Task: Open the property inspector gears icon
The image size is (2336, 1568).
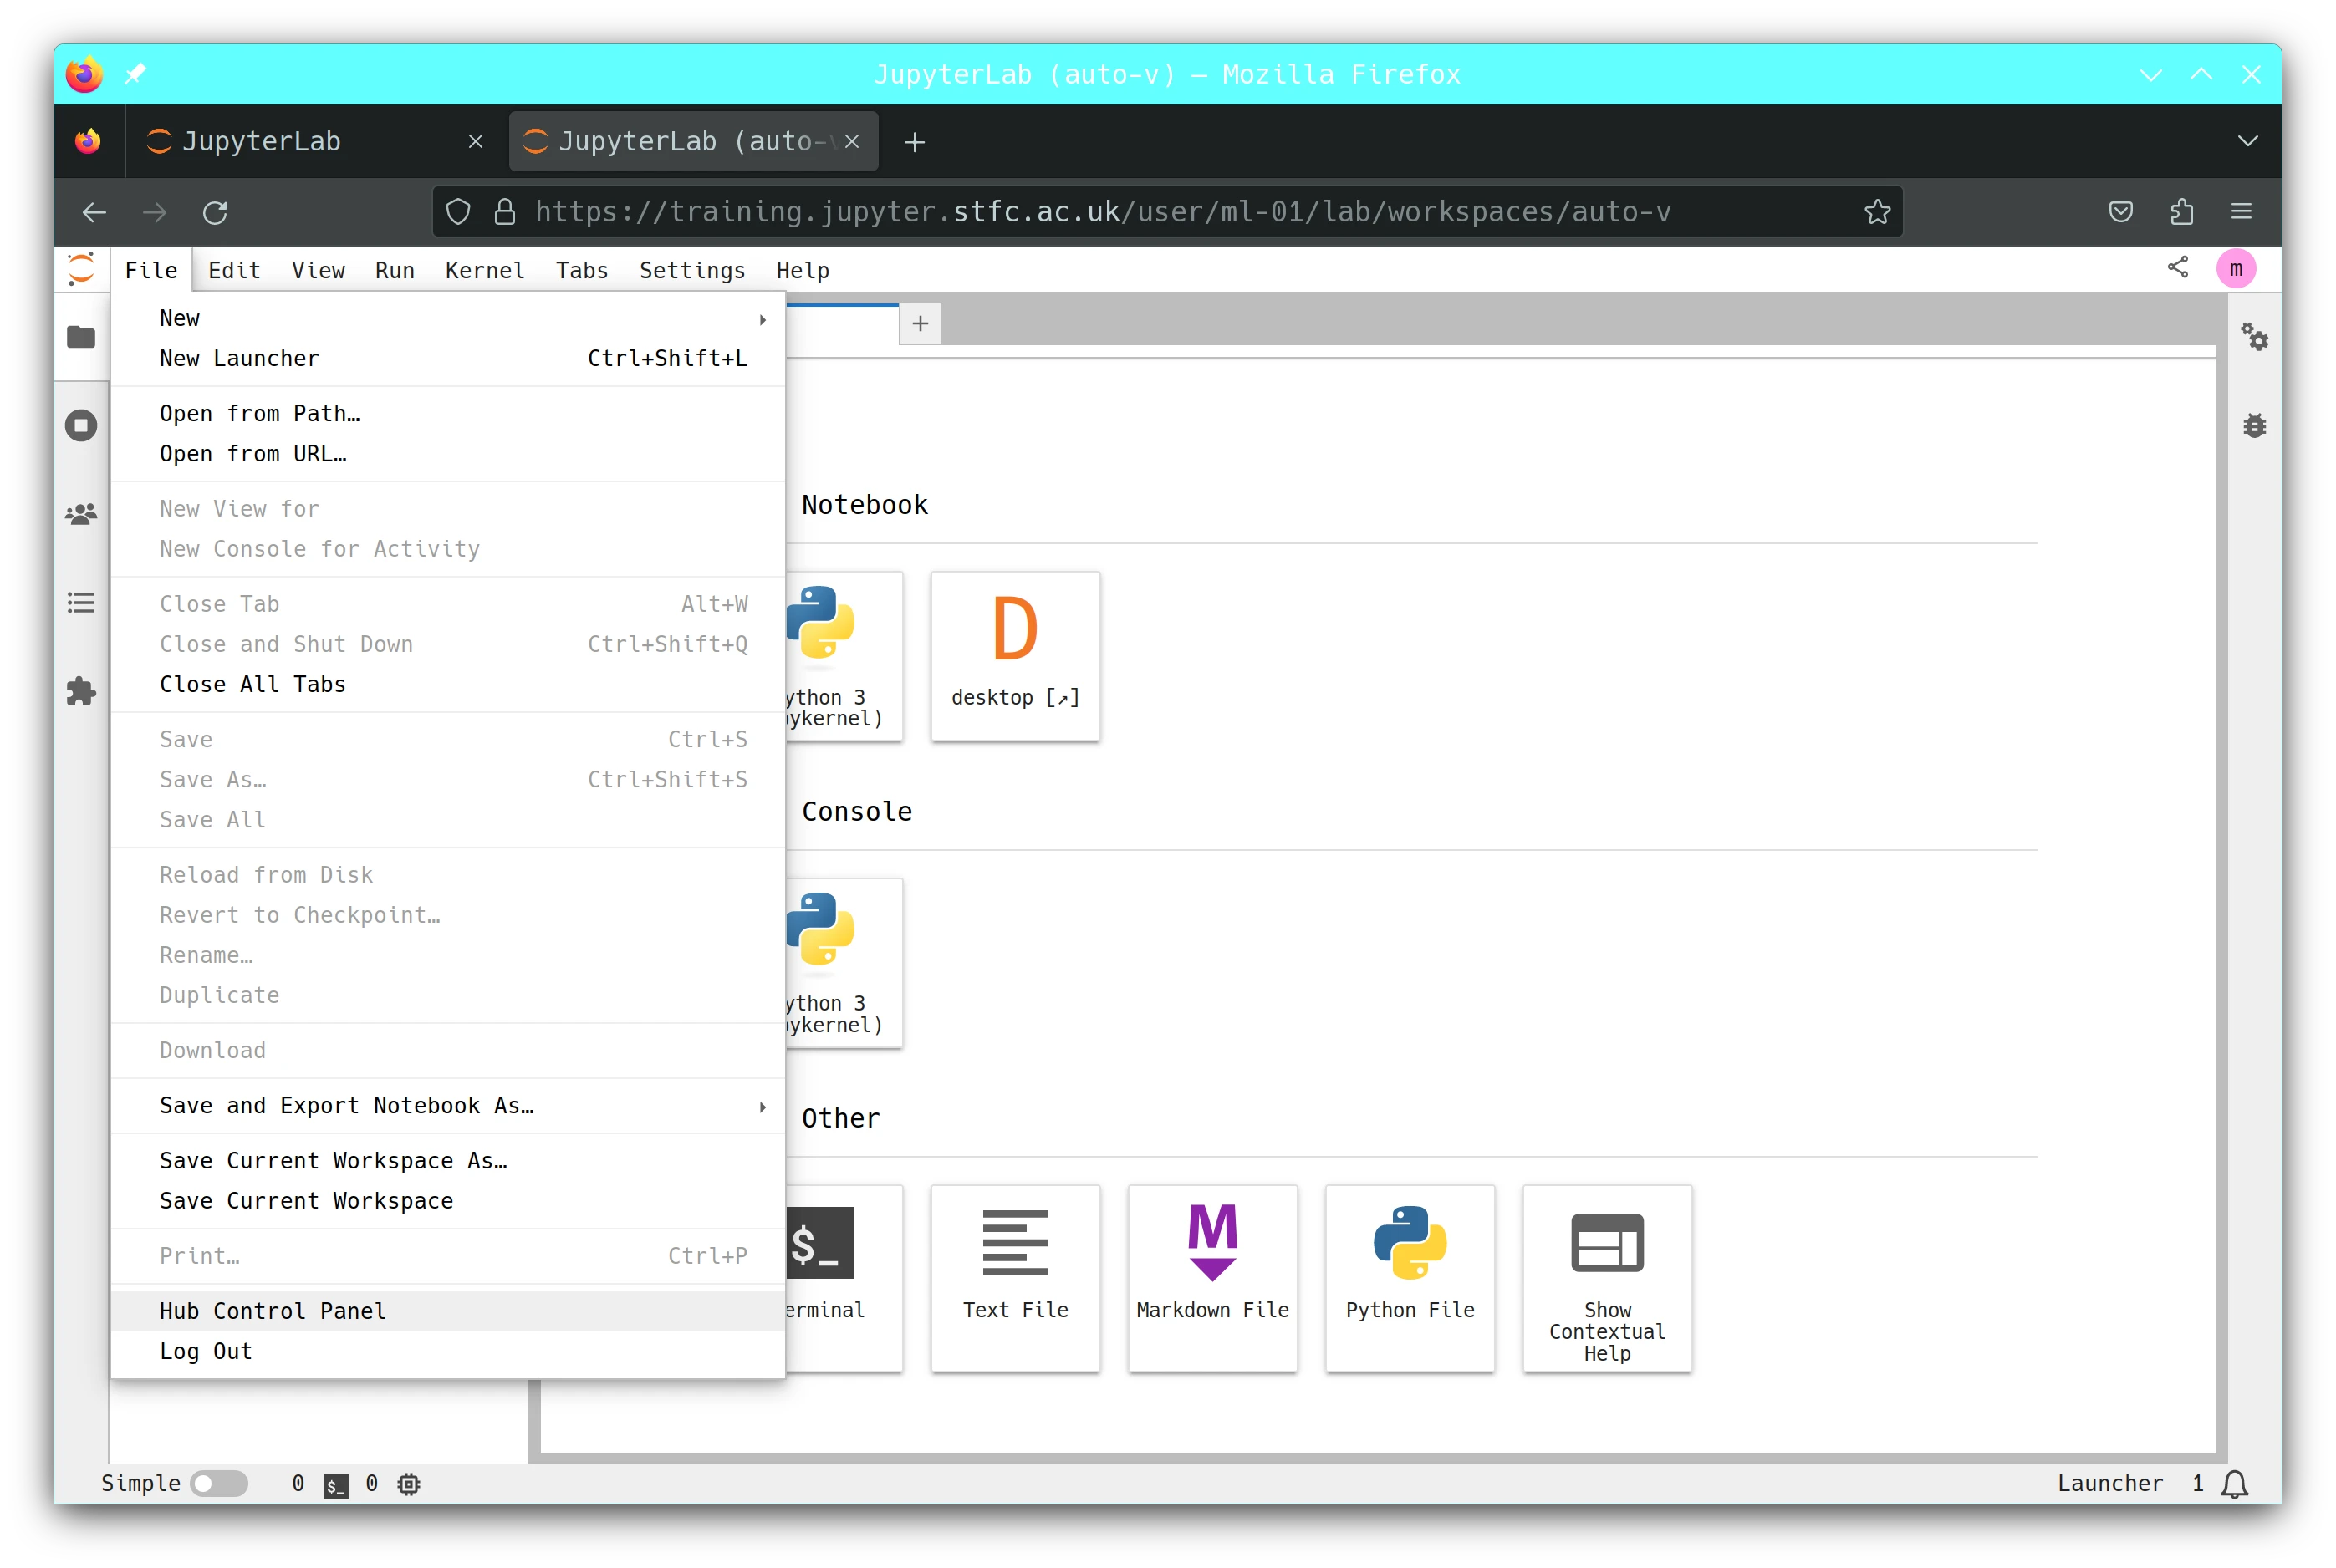Action: pos(2254,337)
